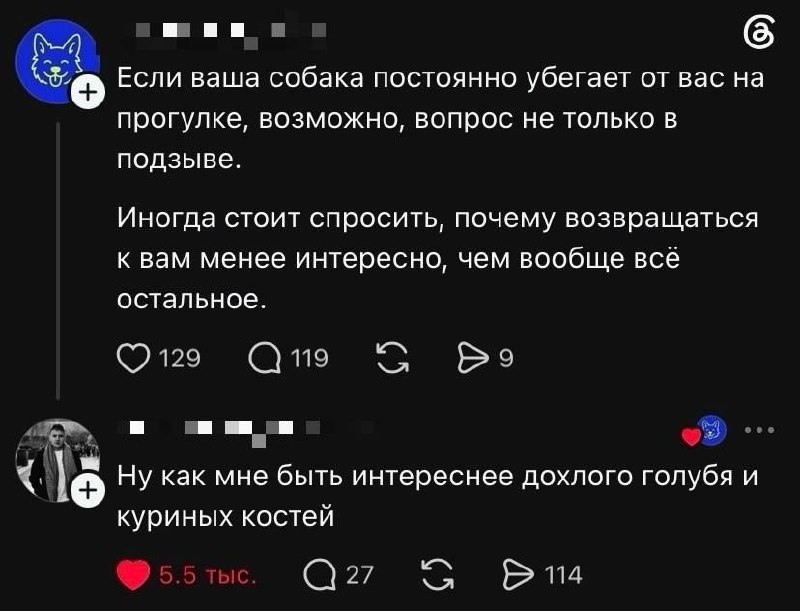800x611 pixels.
Task: Open replies on comment showing 27 replies
Action: click(x=320, y=575)
